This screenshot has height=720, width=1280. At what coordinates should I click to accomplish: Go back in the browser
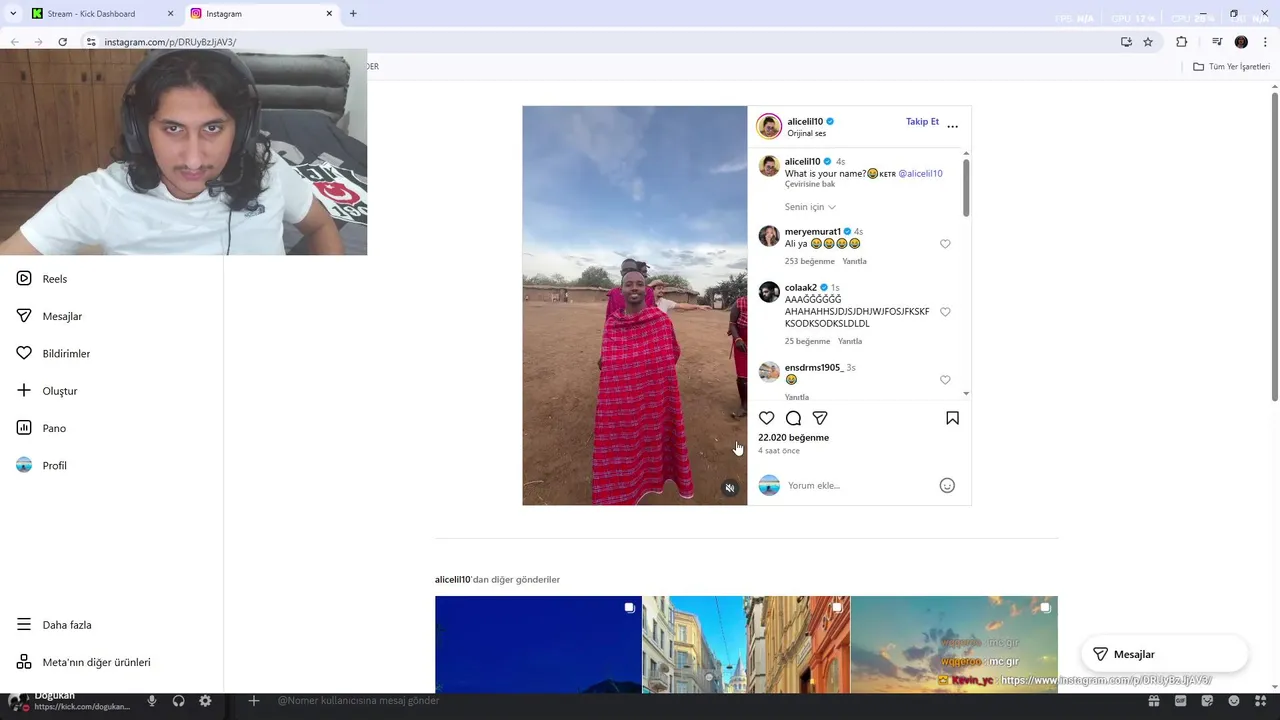coord(14,42)
